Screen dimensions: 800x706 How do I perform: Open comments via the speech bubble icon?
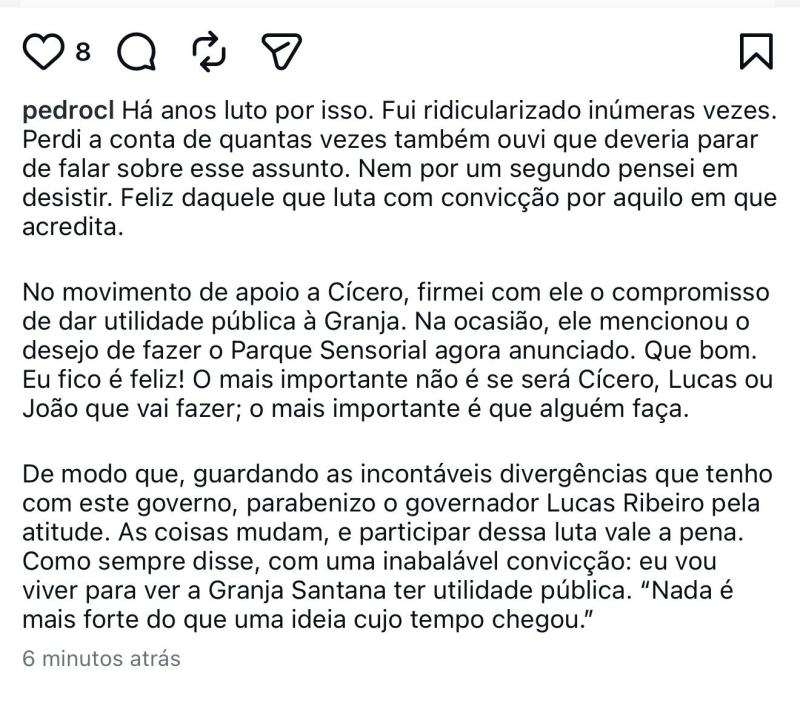coord(136,51)
